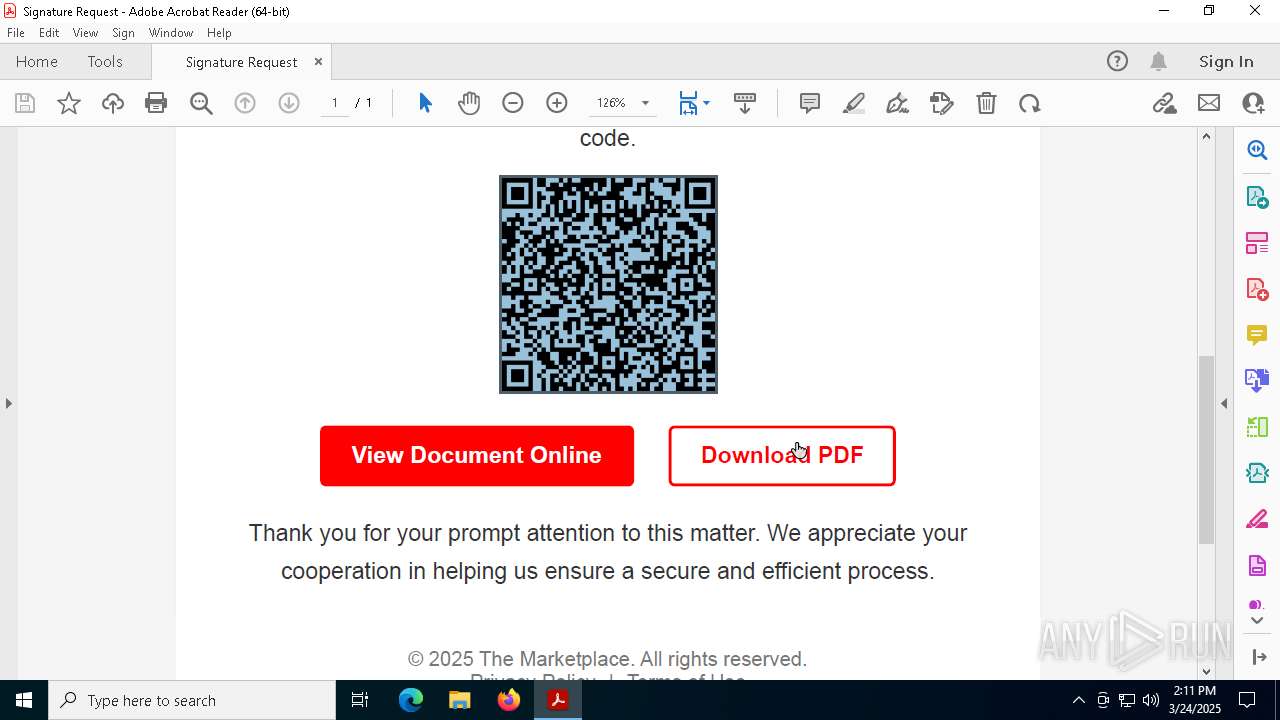Open Fill & Sign tool in right pane
Viewport: 1280px width, 720px height.
point(1257,520)
